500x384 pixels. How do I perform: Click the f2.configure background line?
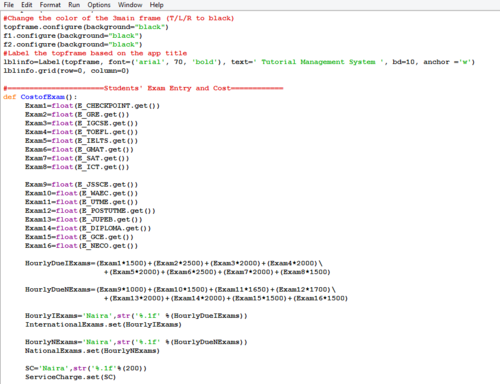73,44
